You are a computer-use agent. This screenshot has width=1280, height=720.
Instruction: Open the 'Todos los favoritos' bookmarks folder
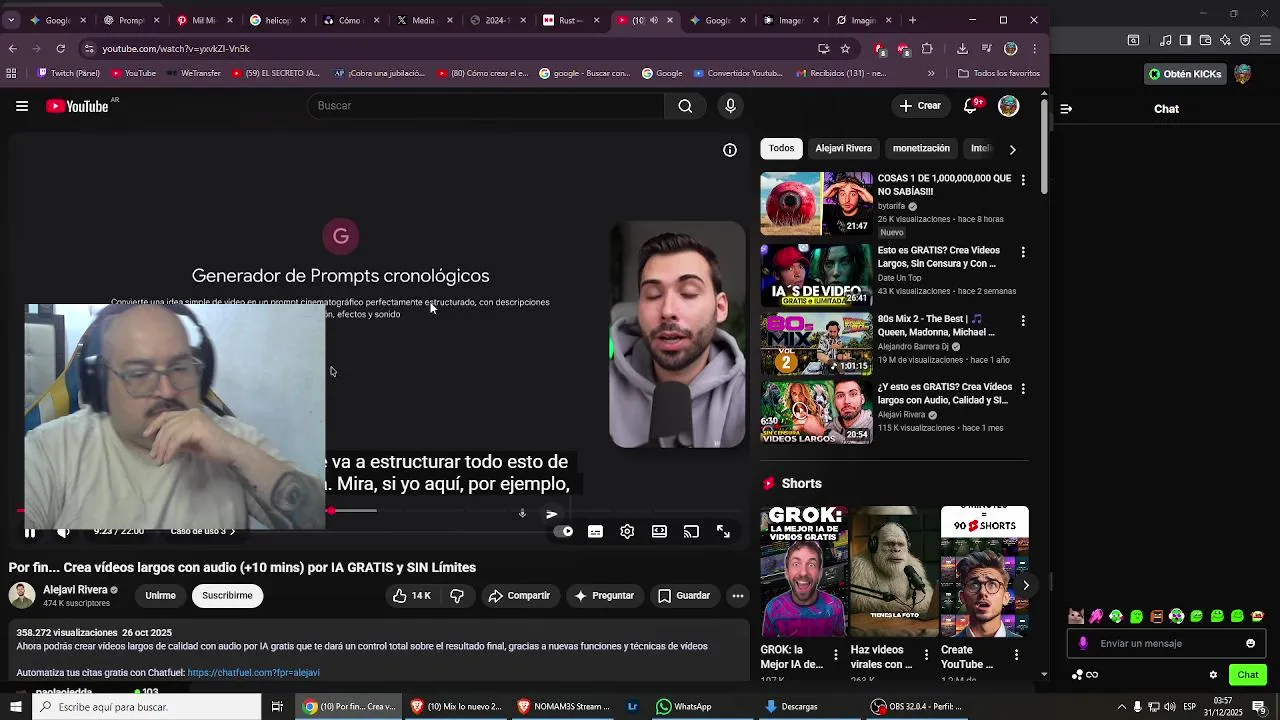[998, 73]
